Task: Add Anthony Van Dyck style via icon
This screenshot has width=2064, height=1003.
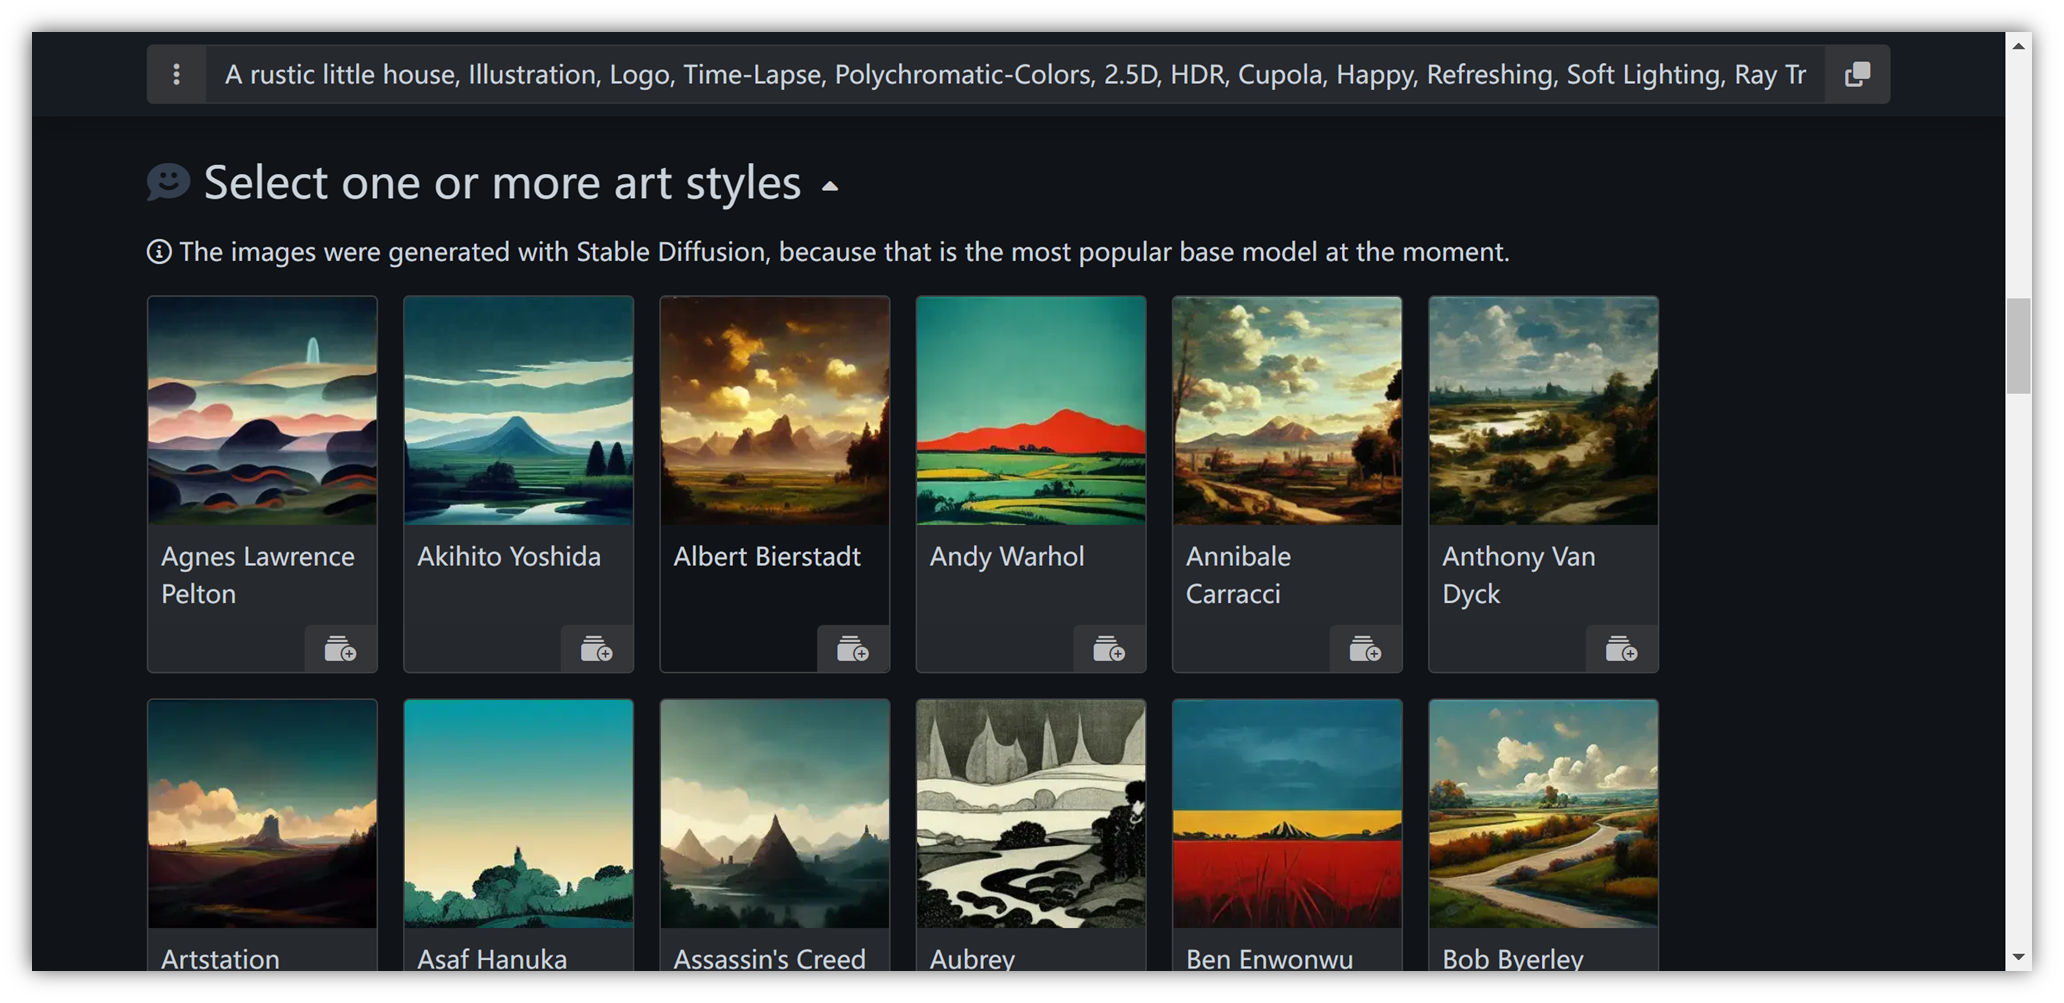Action: 1620,650
